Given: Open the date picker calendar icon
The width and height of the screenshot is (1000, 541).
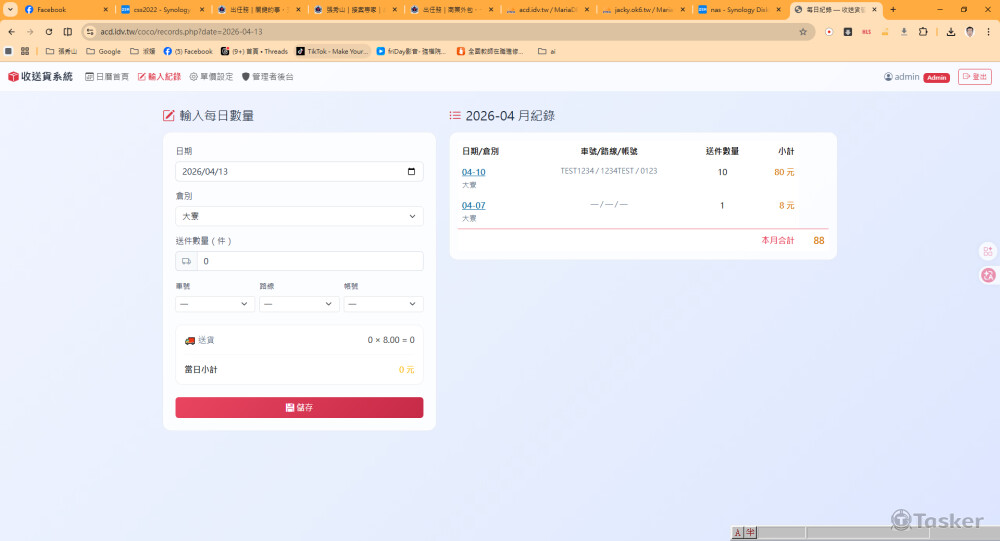Looking at the screenshot, I should click(x=411, y=172).
